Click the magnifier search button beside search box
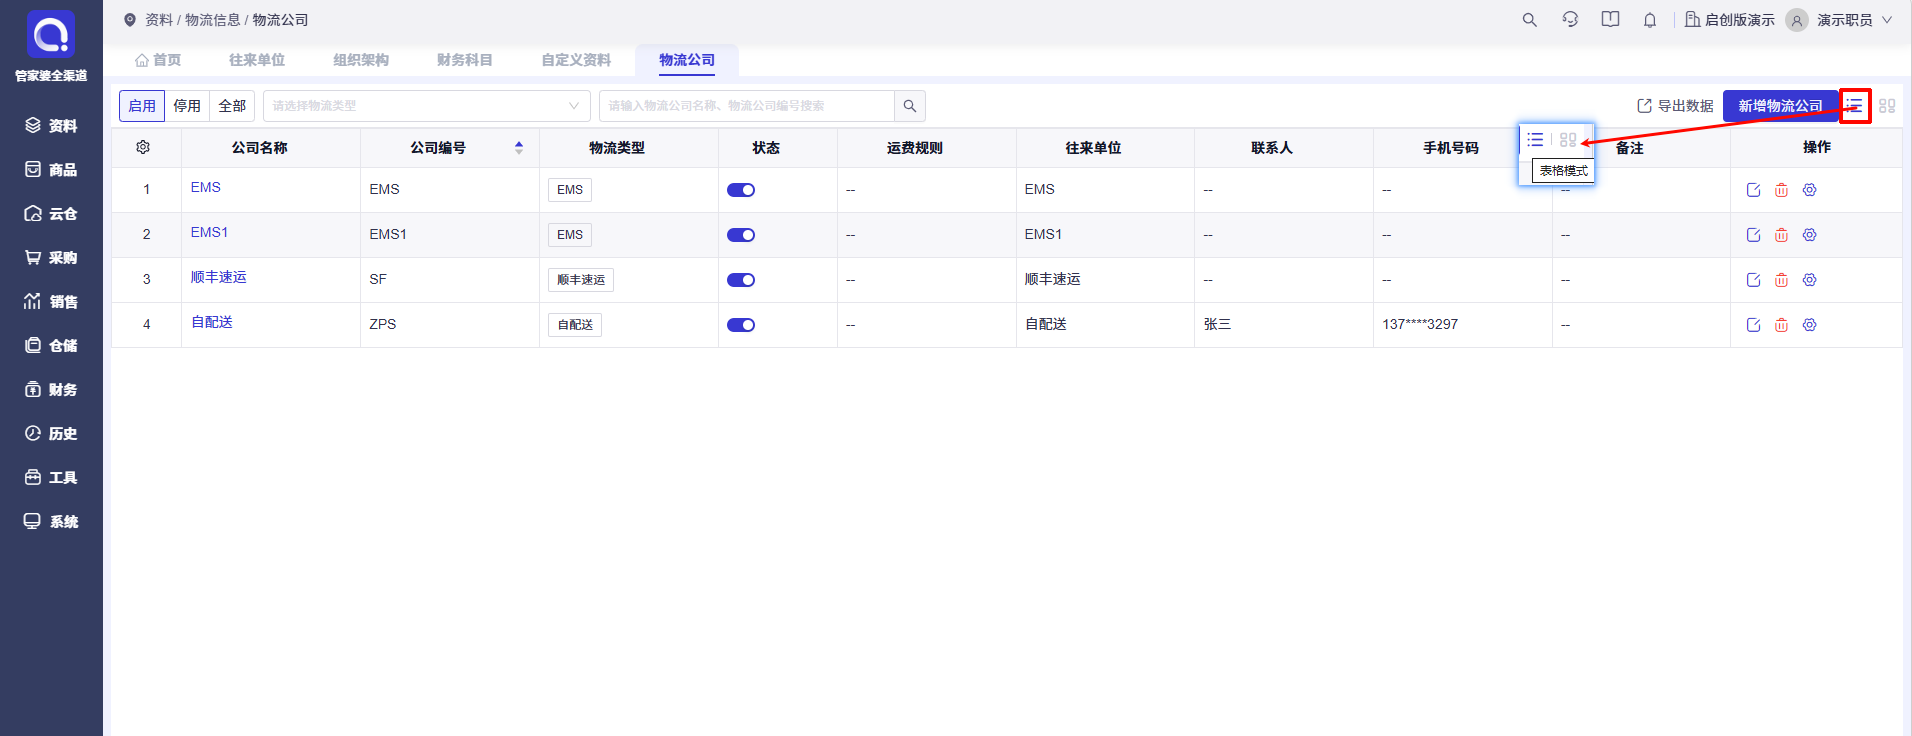The width and height of the screenshot is (1912, 736). [910, 106]
